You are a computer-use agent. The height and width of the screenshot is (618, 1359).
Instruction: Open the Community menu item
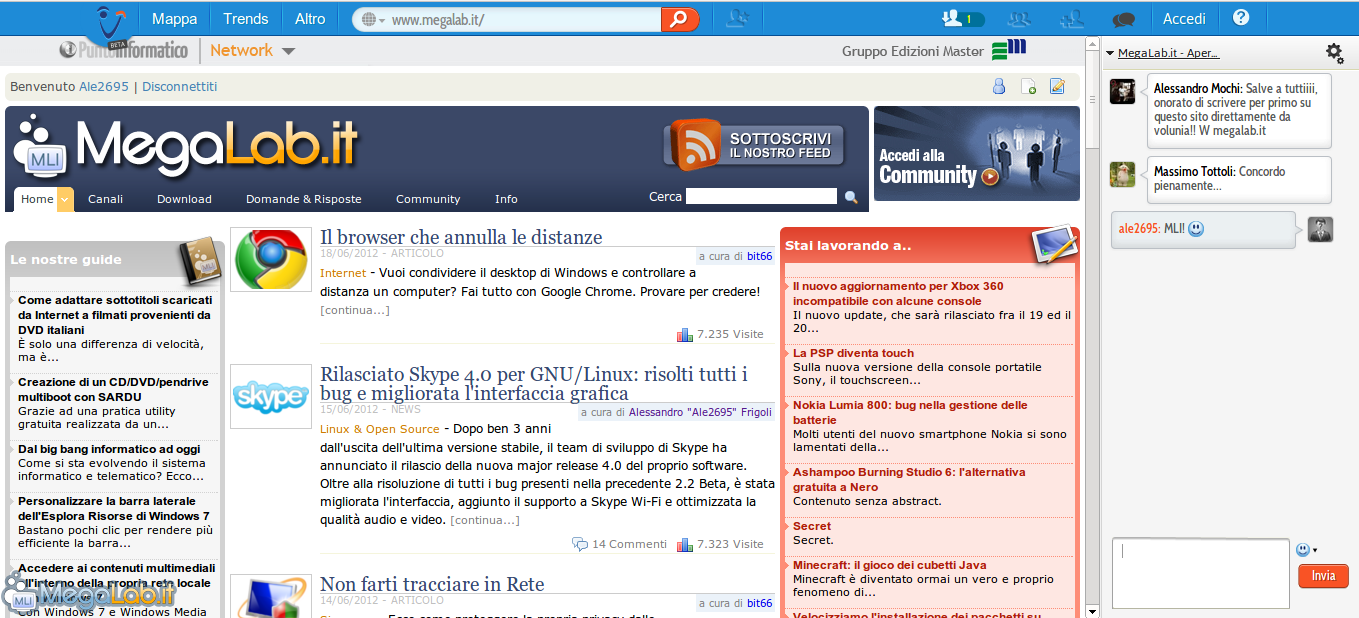(428, 199)
